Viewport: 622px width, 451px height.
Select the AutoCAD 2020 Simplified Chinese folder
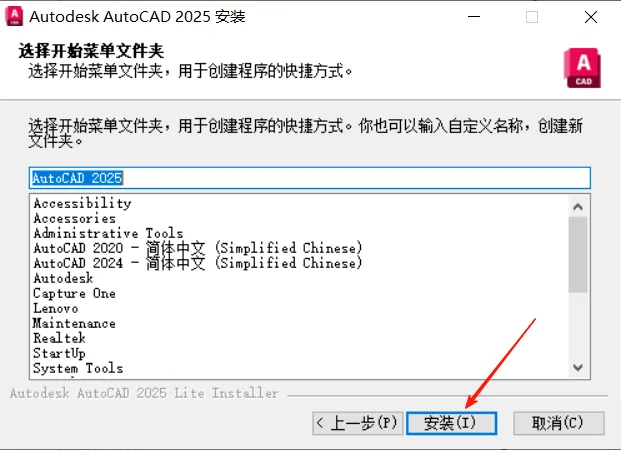198,248
